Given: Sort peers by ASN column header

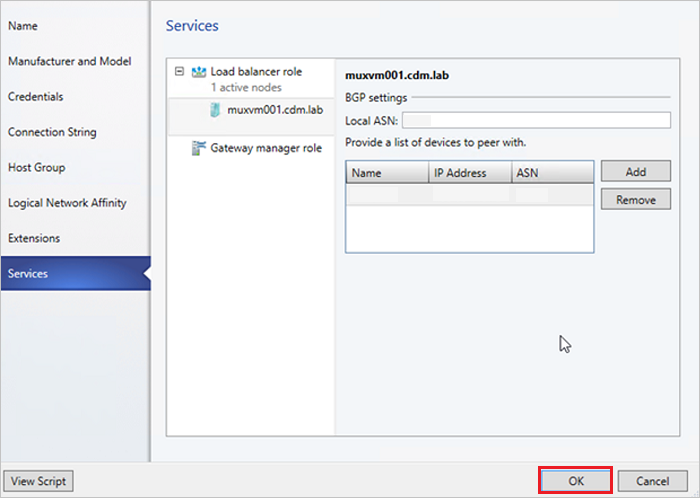Looking at the screenshot, I should pos(553,172).
